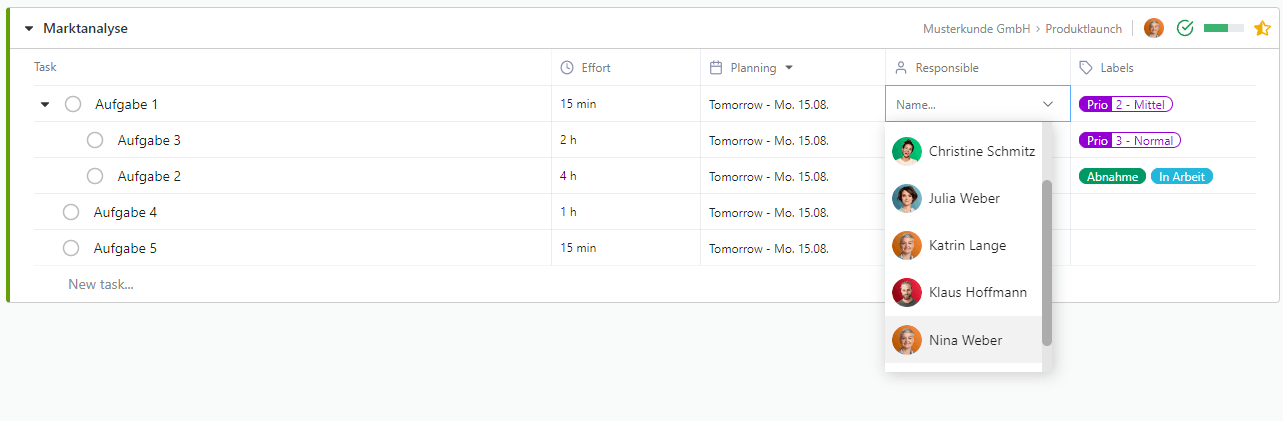
Task: Choose Julia Weber from the list
Action: pyautogui.click(x=963, y=198)
